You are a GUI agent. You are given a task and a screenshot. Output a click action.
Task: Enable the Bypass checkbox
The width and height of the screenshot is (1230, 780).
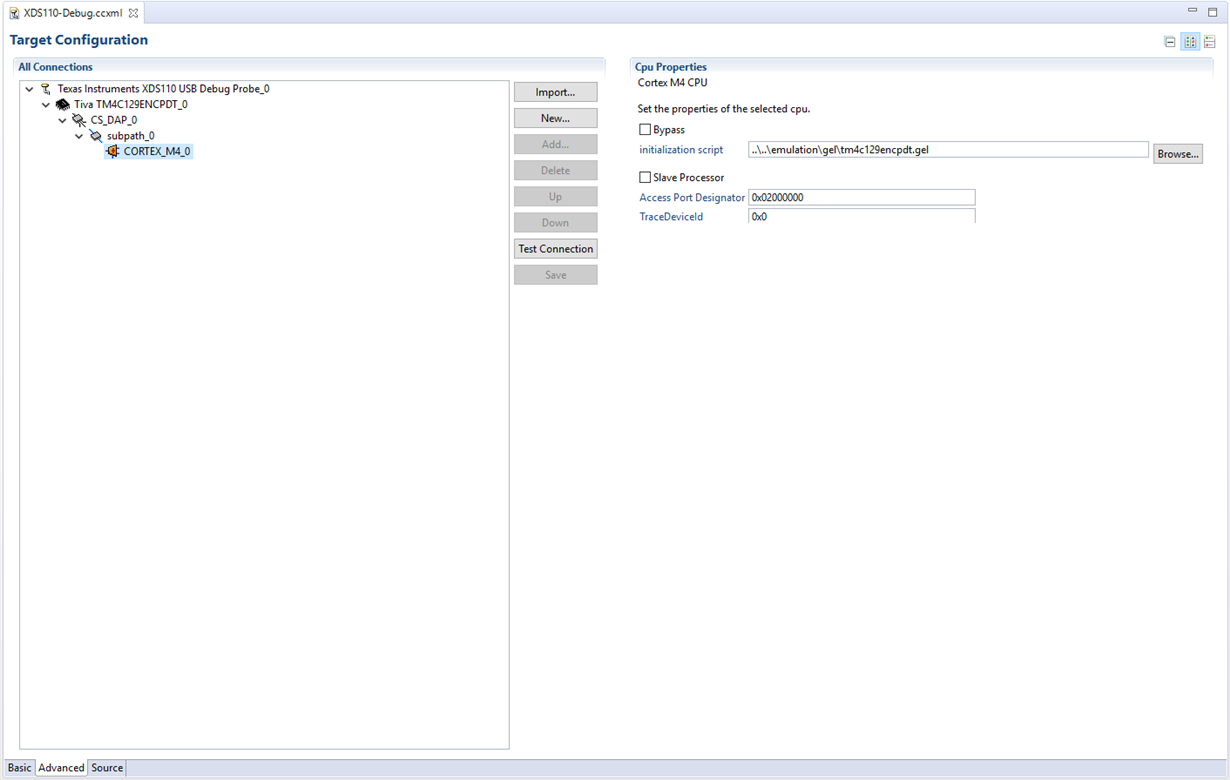[645, 130]
